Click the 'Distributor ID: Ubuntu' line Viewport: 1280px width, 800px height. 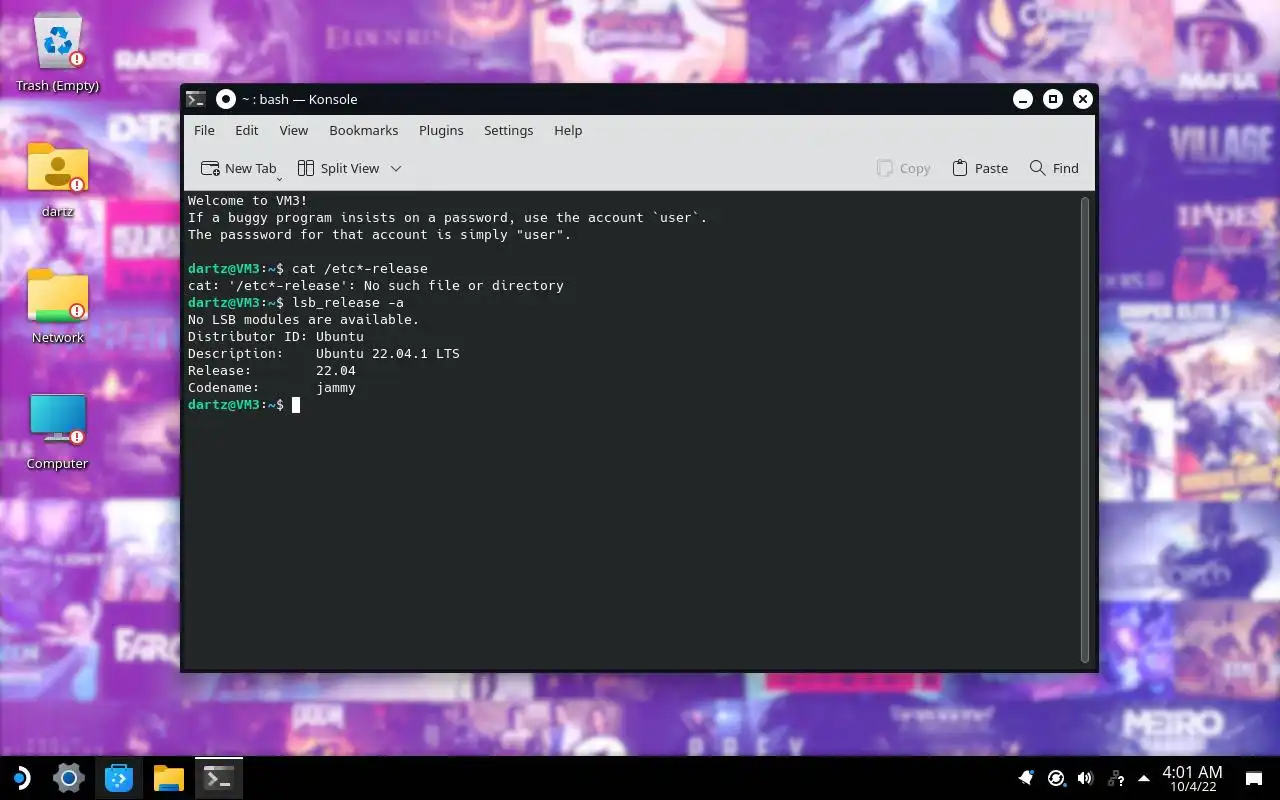(x=276, y=336)
